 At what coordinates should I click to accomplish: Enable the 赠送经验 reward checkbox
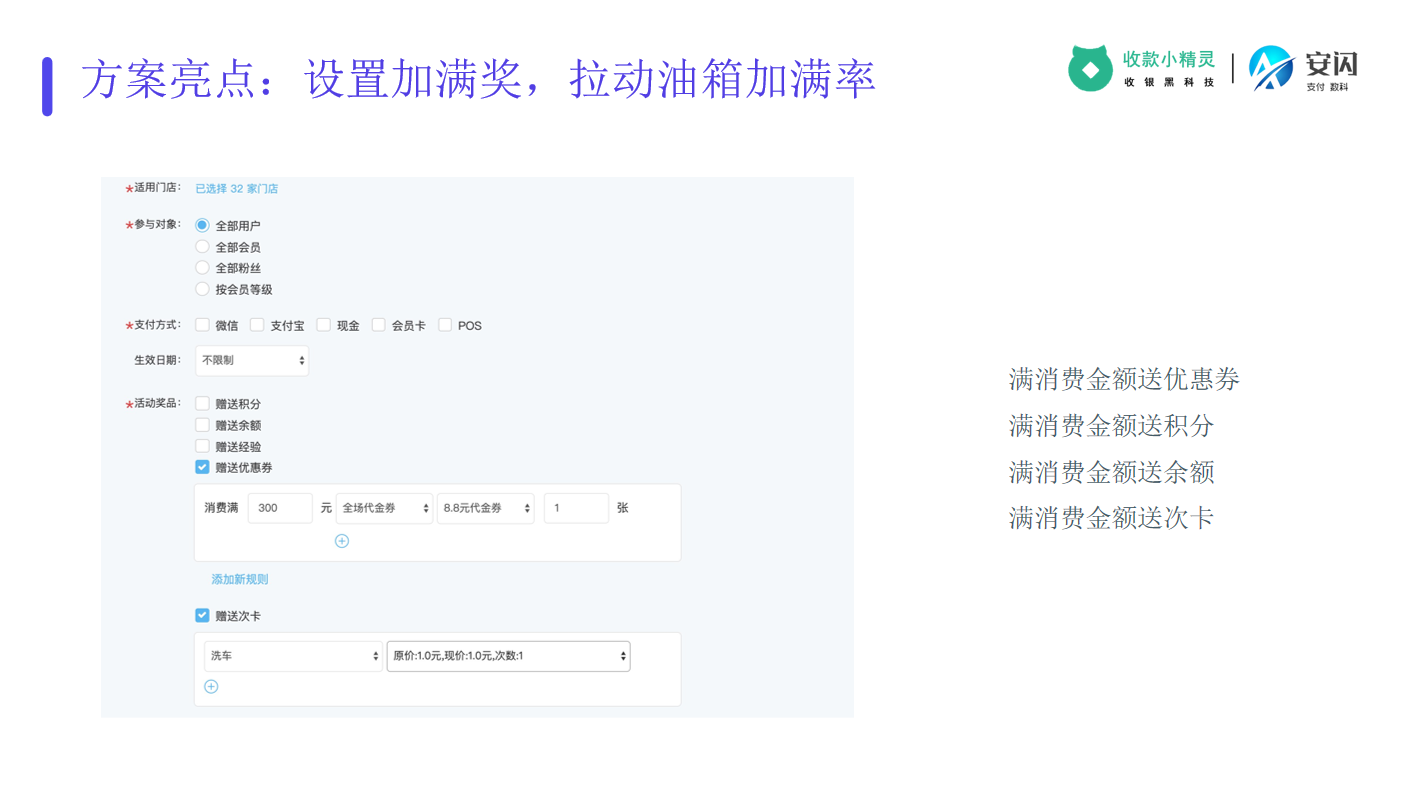tap(202, 446)
